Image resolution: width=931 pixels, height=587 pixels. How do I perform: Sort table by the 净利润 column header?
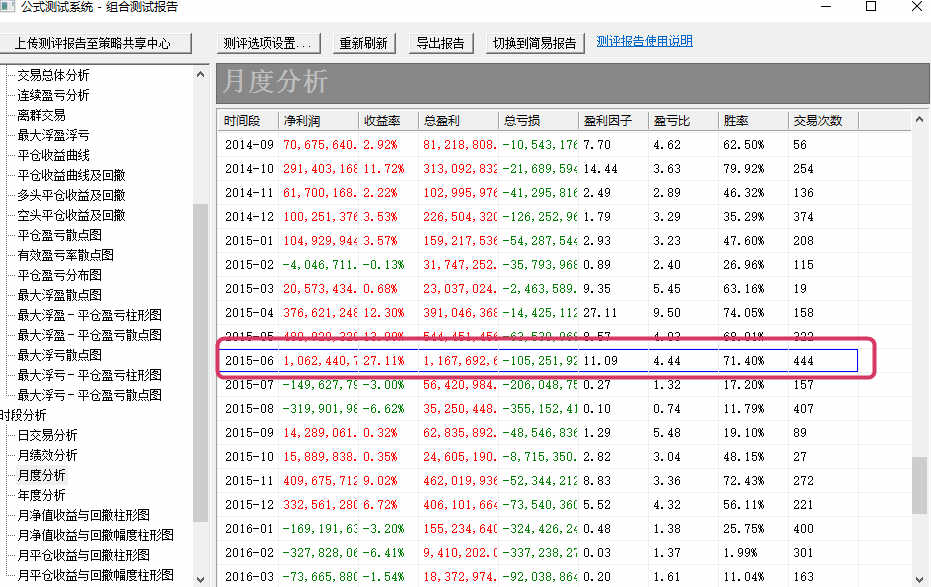pyautogui.click(x=301, y=120)
